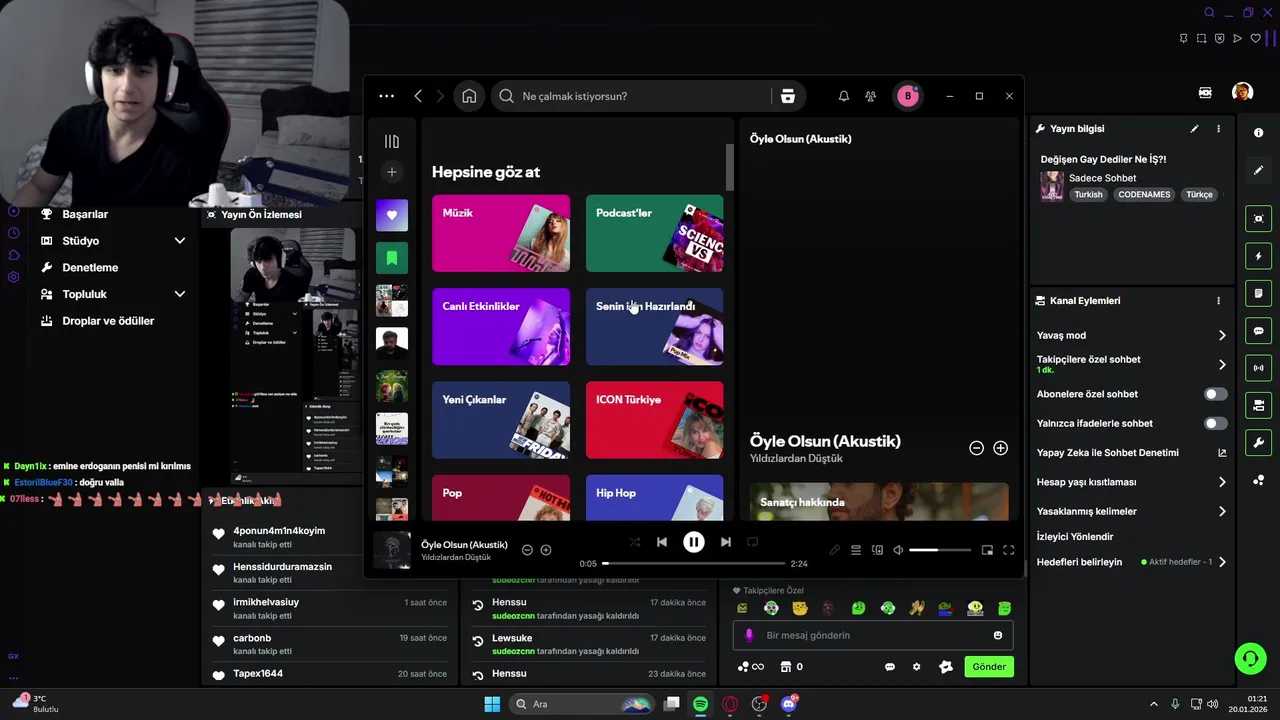
Task: Open Spotify friend activity icon
Action: pyautogui.click(x=871, y=96)
